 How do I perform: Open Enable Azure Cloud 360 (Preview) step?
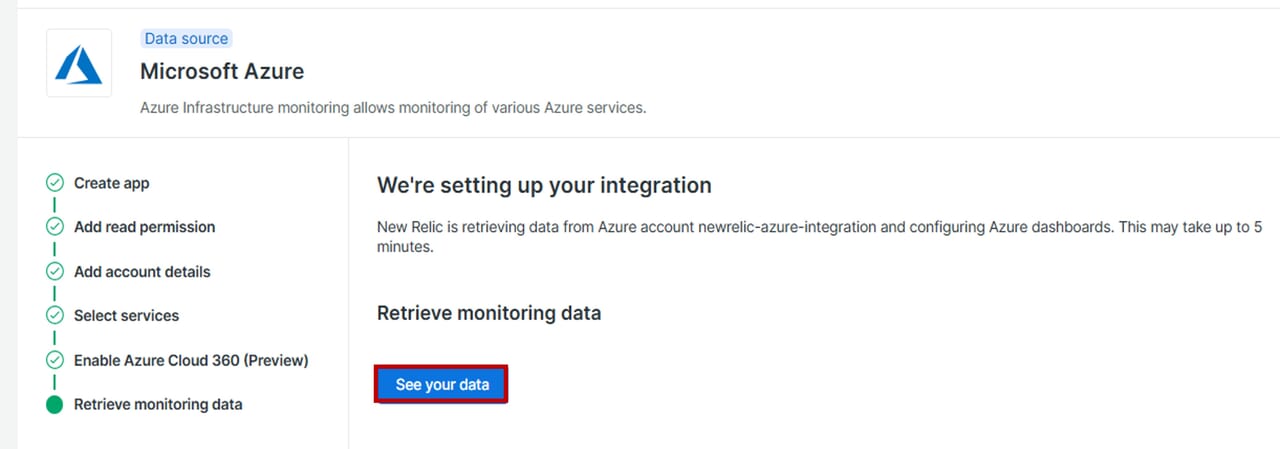191,360
